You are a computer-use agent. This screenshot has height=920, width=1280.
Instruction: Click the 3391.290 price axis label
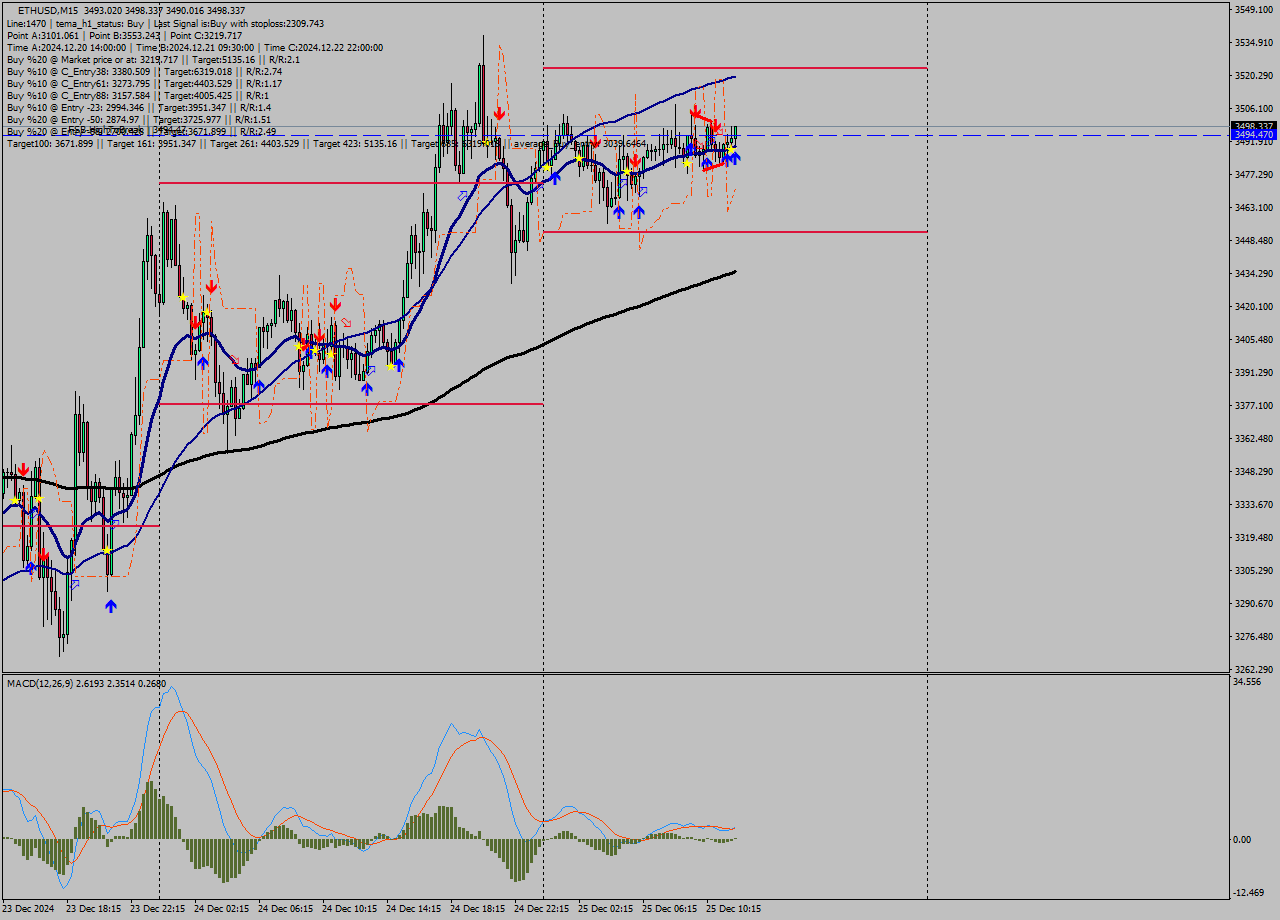(1254, 373)
